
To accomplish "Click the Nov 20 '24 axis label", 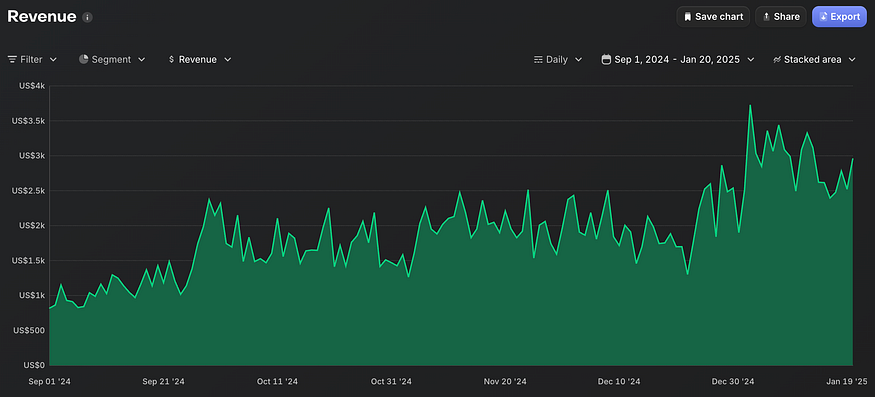I will [x=505, y=381].
